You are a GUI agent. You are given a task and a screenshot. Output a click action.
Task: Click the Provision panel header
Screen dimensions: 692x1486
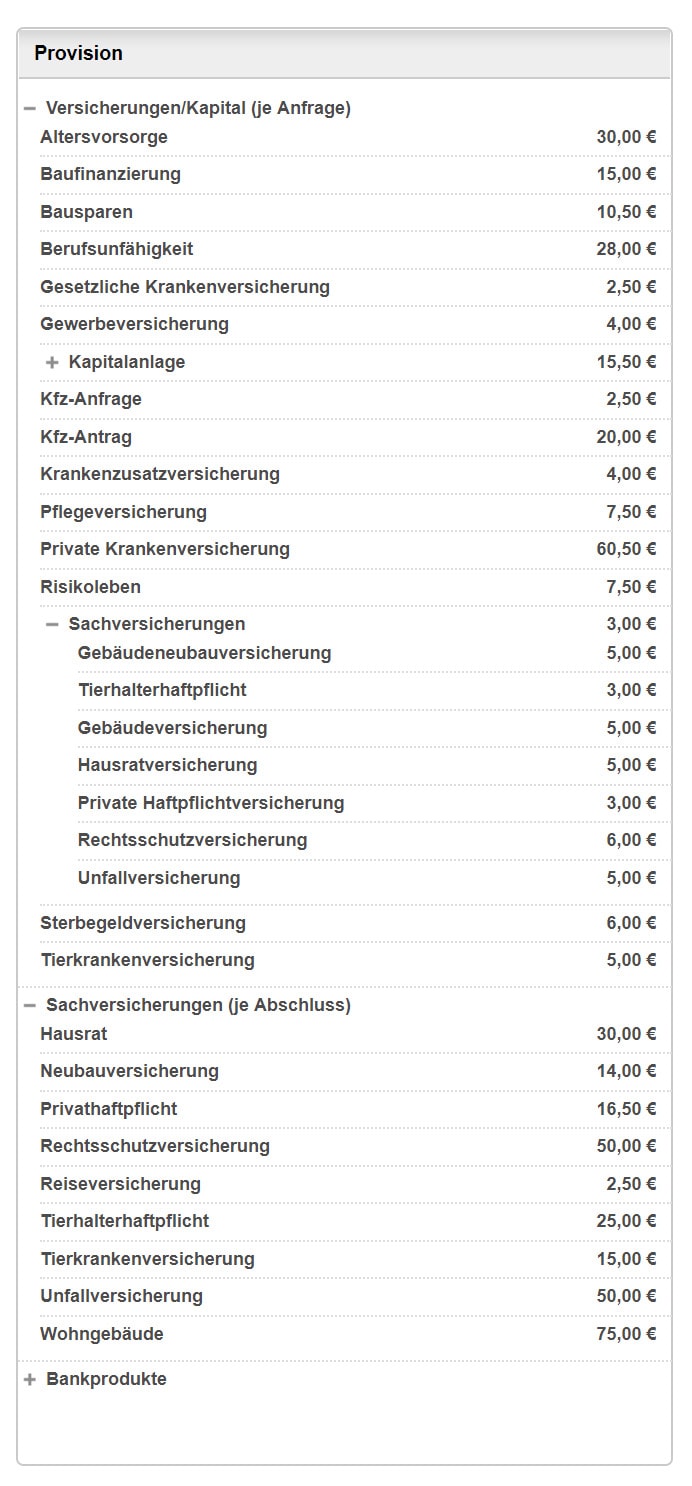tap(79, 53)
